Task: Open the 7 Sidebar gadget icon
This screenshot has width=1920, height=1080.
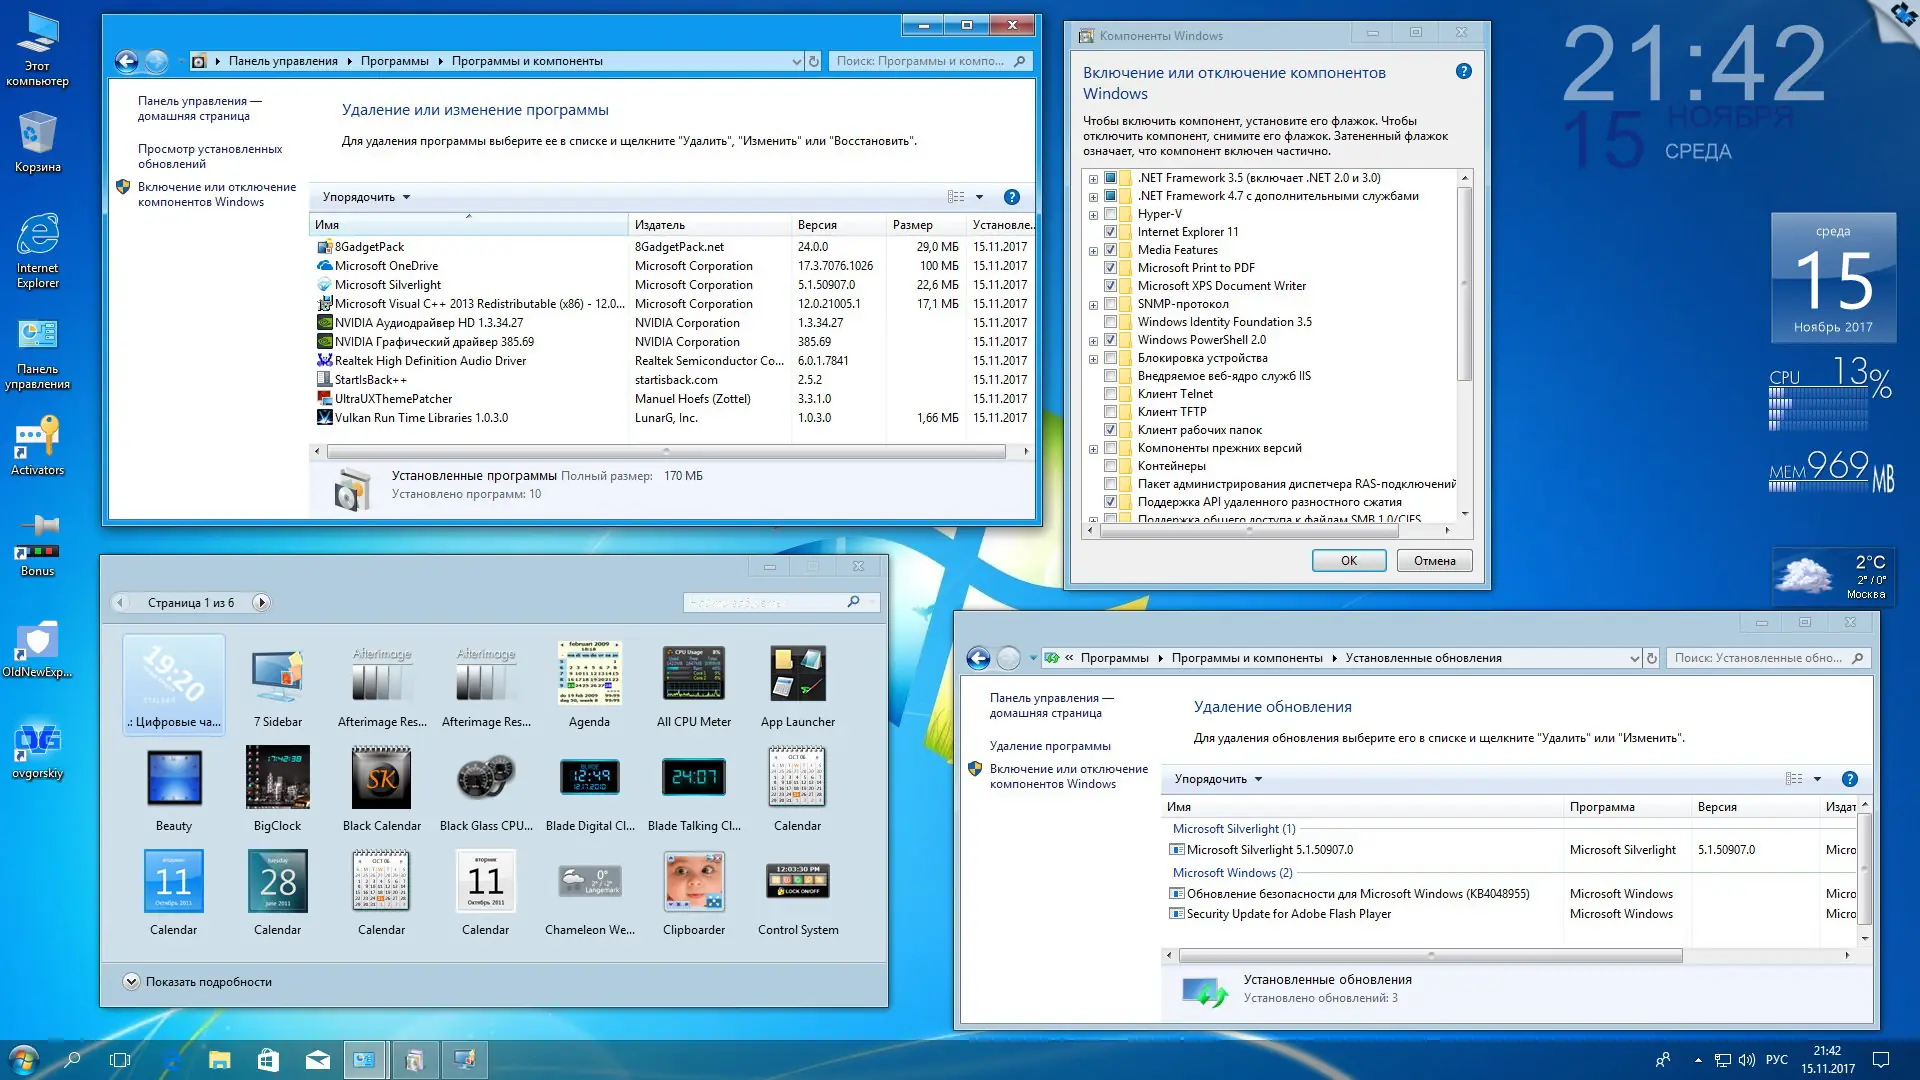Action: click(x=277, y=676)
